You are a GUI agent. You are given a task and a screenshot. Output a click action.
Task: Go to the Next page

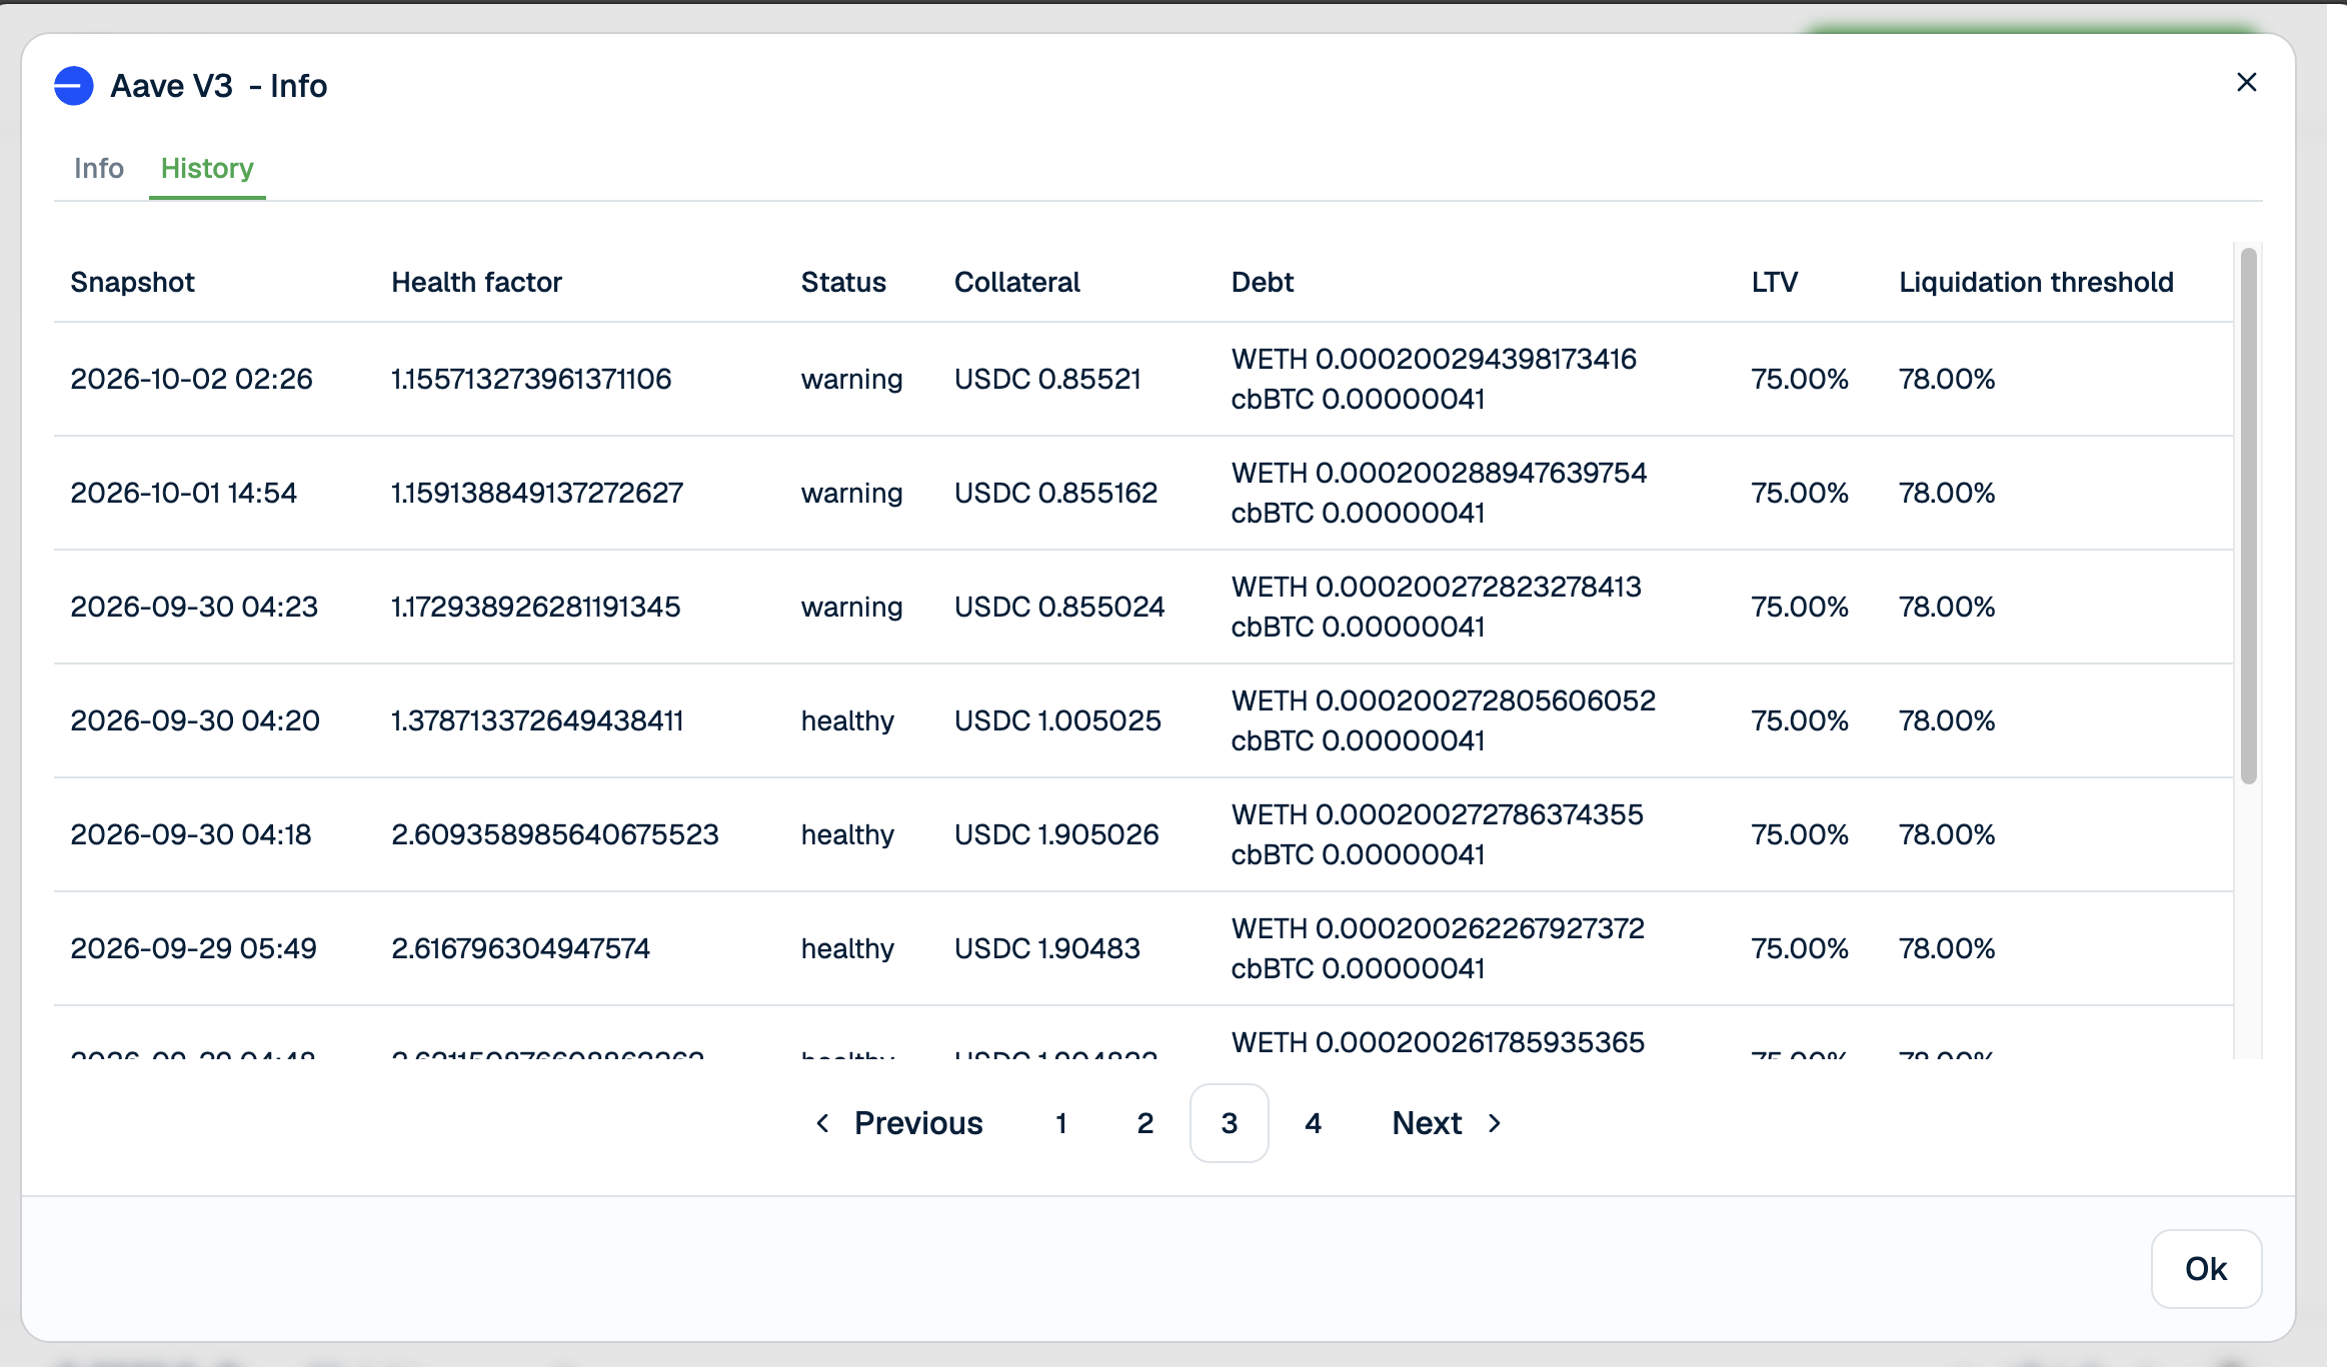pos(1447,1123)
